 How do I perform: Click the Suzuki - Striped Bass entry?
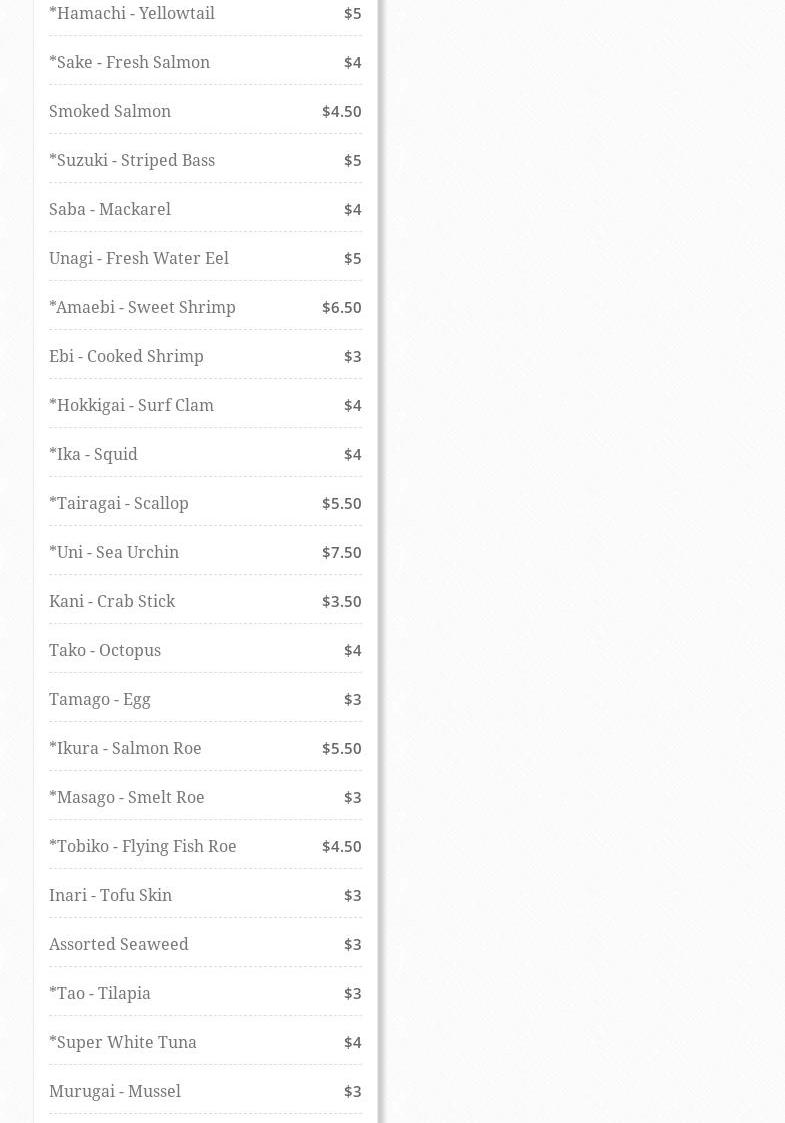coord(132,161)
